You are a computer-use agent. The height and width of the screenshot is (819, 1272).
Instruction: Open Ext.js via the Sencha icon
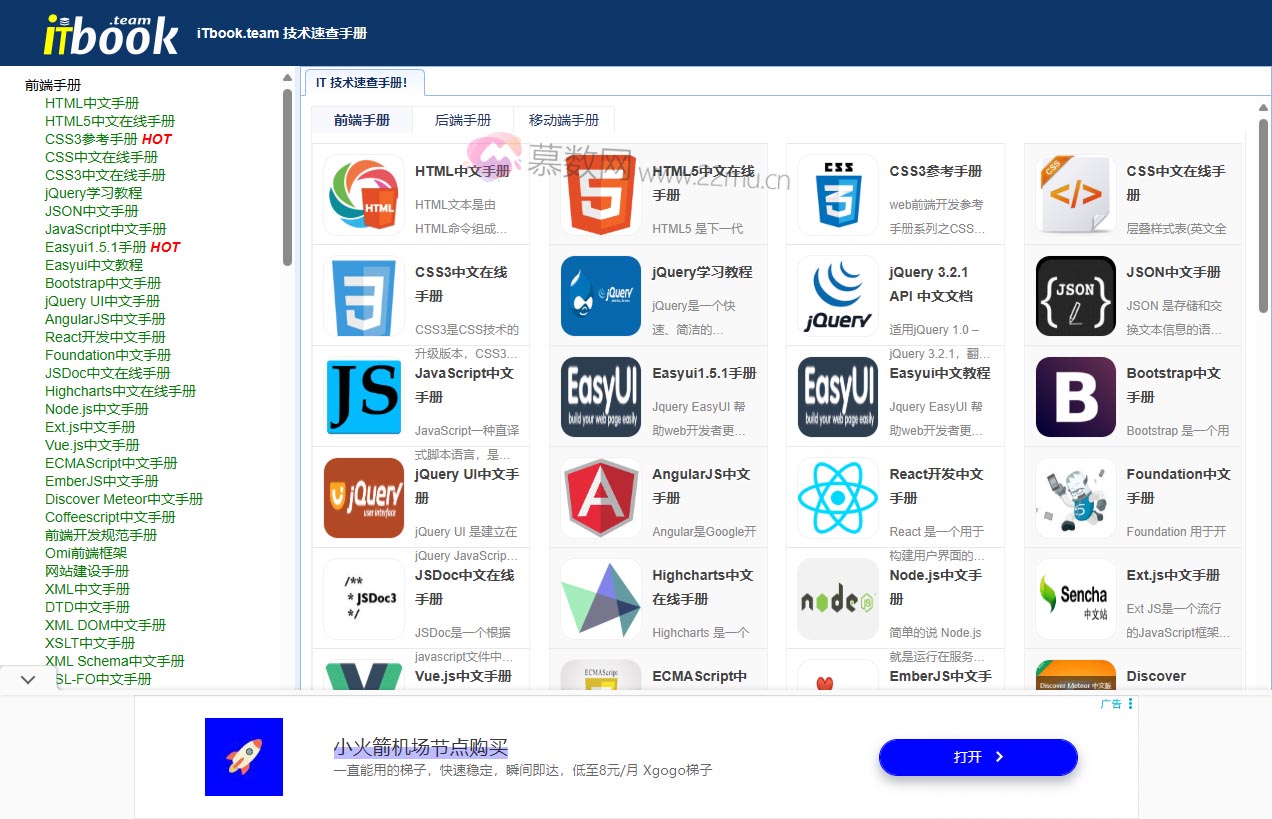[x=1073, y=598]
